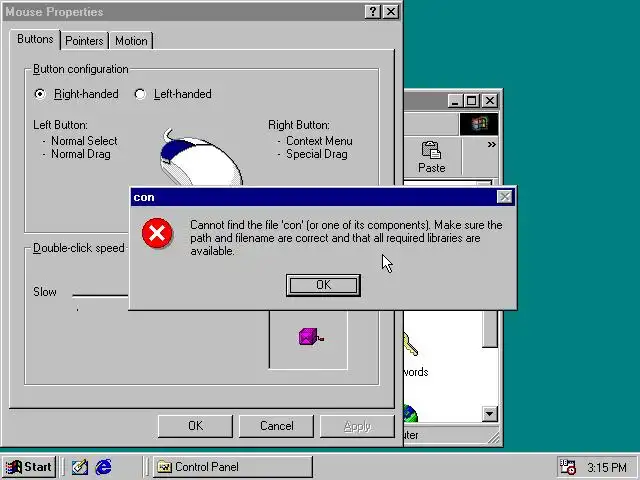The image size is (640, 480).
Task: Close the con error dialog
Action: tap(505, 197)
